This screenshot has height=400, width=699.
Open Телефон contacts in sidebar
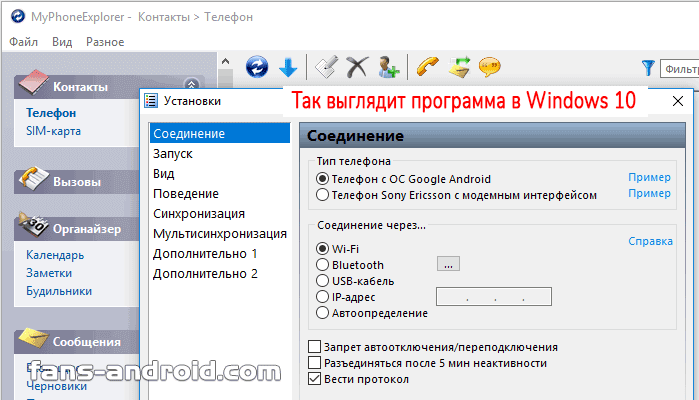pyautogui.click(x=51, y=113)
